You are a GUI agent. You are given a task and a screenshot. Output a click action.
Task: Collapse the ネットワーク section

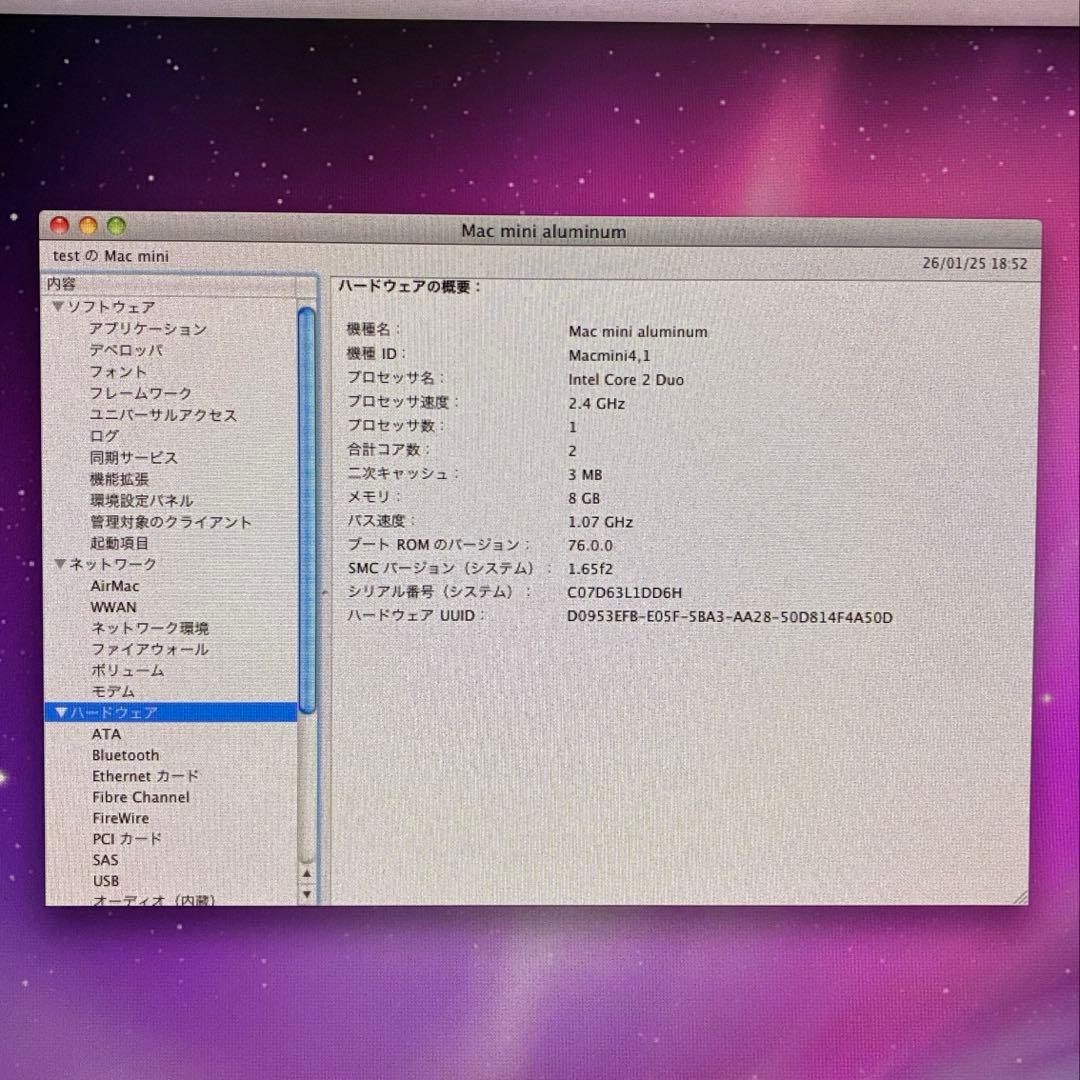point(60,564)
